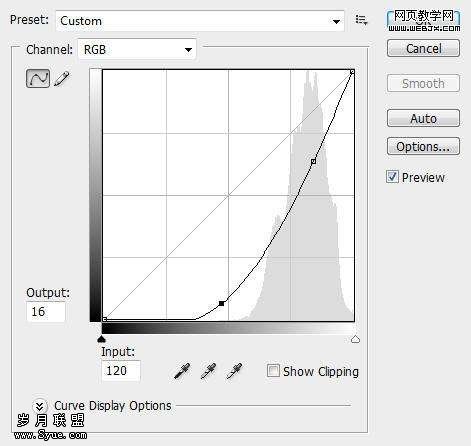Select the upper hollow curve point
This screenshot has height=446, width=471.
(313, 162)
